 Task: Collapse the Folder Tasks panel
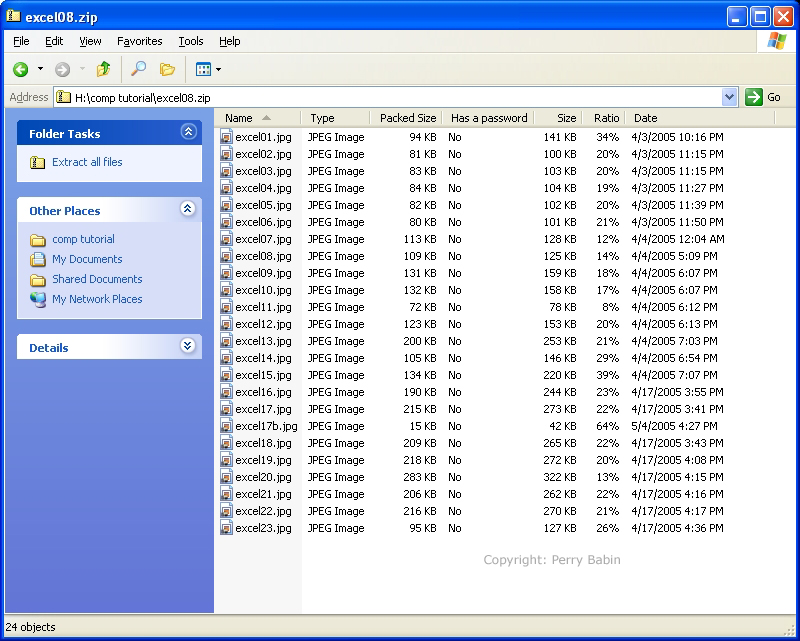coord(188,132)
